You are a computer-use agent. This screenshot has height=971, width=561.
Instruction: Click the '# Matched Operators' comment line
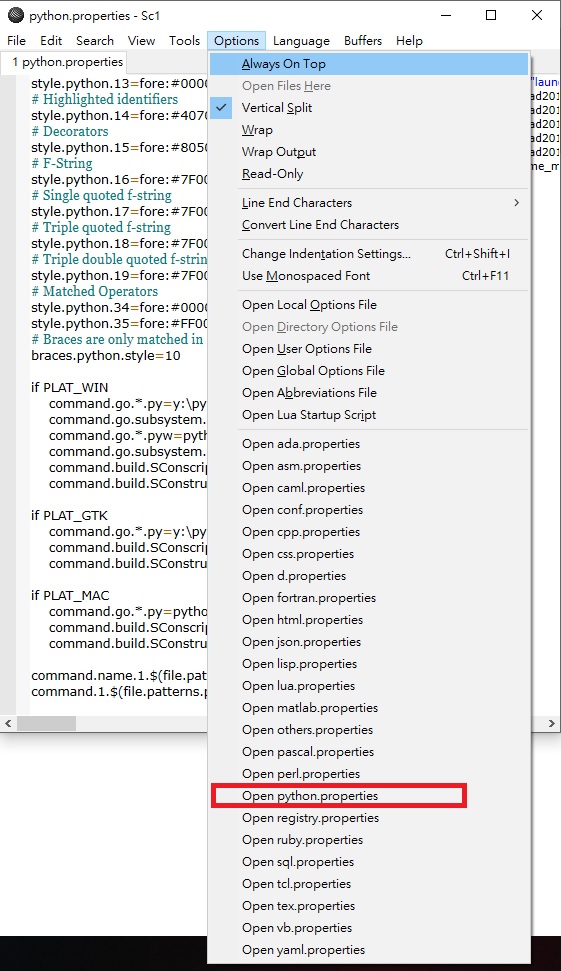(x=95, y=291)
